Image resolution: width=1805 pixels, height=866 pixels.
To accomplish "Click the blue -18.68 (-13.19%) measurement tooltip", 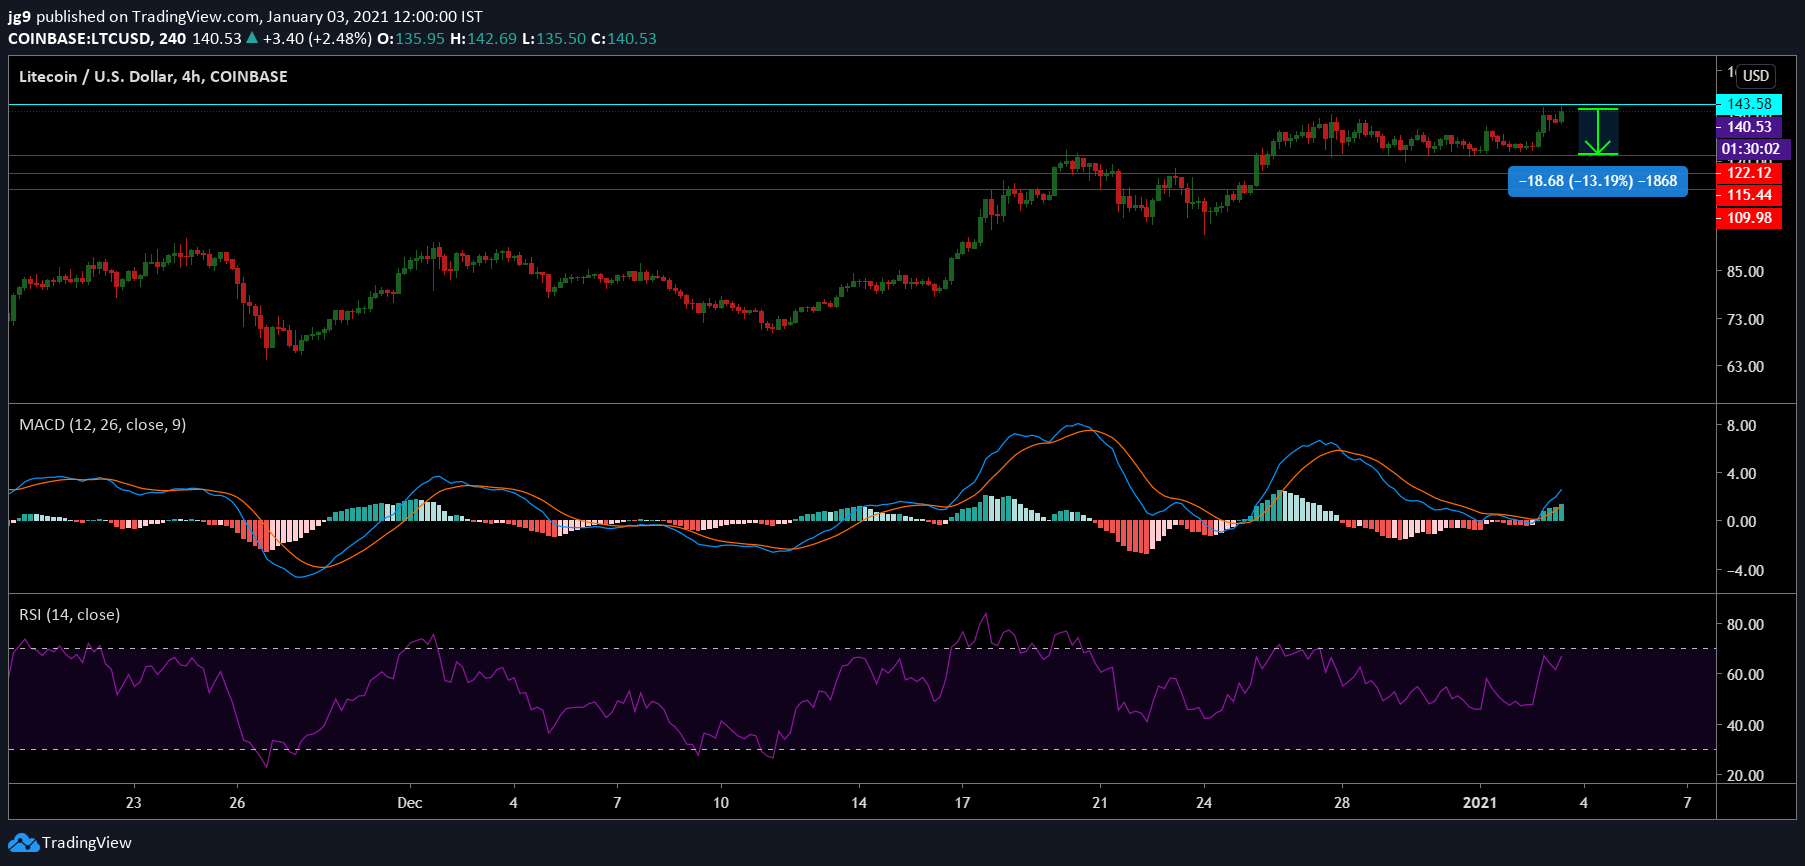I will pyautogui.click(x=1598, y=181).
